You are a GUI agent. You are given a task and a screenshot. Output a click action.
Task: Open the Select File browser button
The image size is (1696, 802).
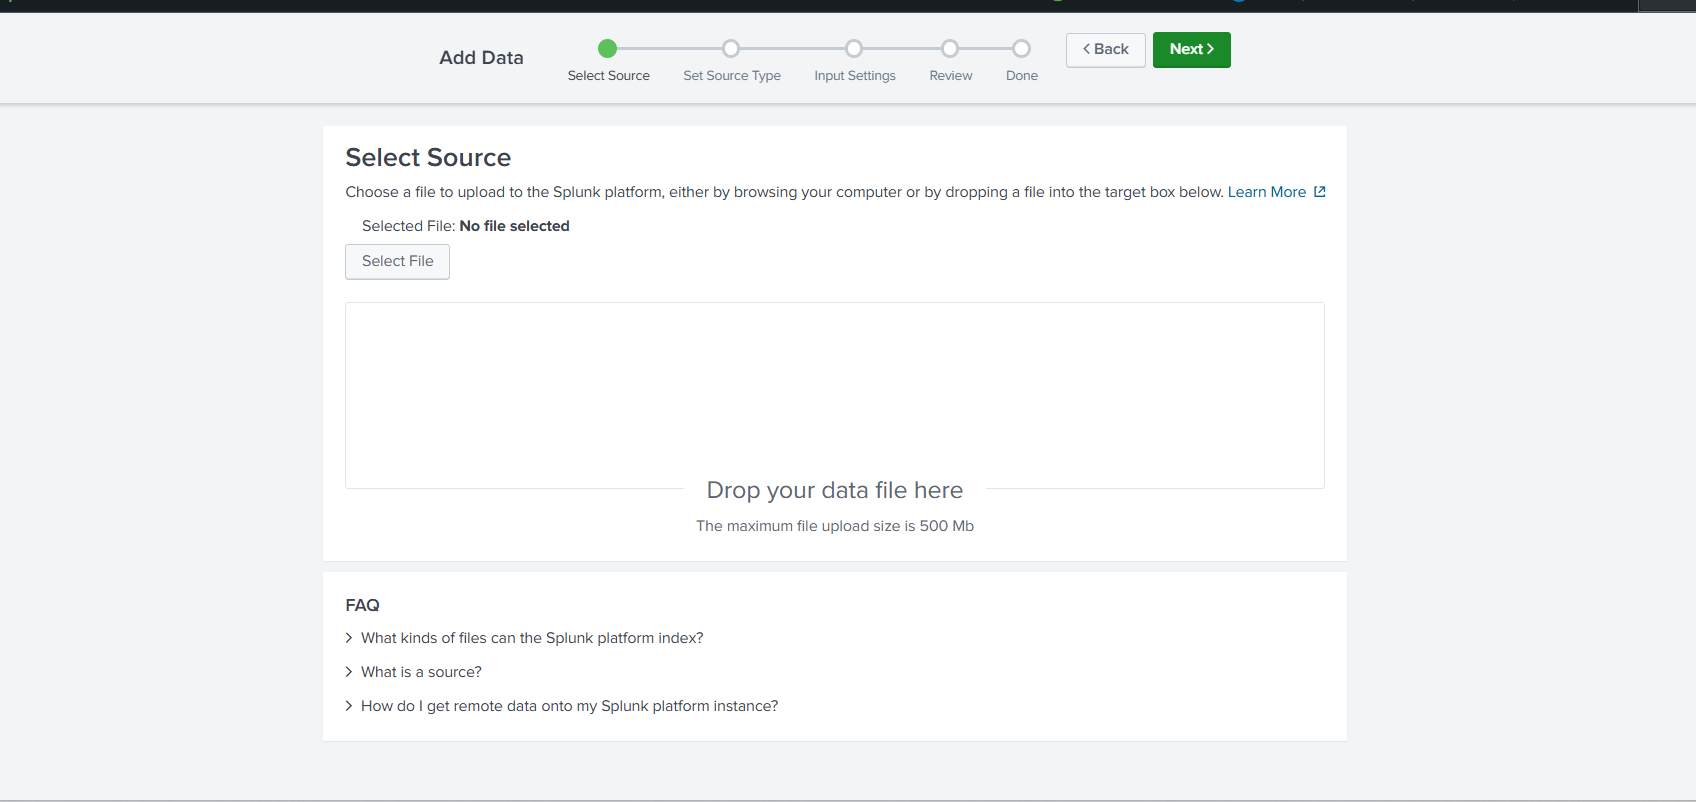(x=397, y=262)
